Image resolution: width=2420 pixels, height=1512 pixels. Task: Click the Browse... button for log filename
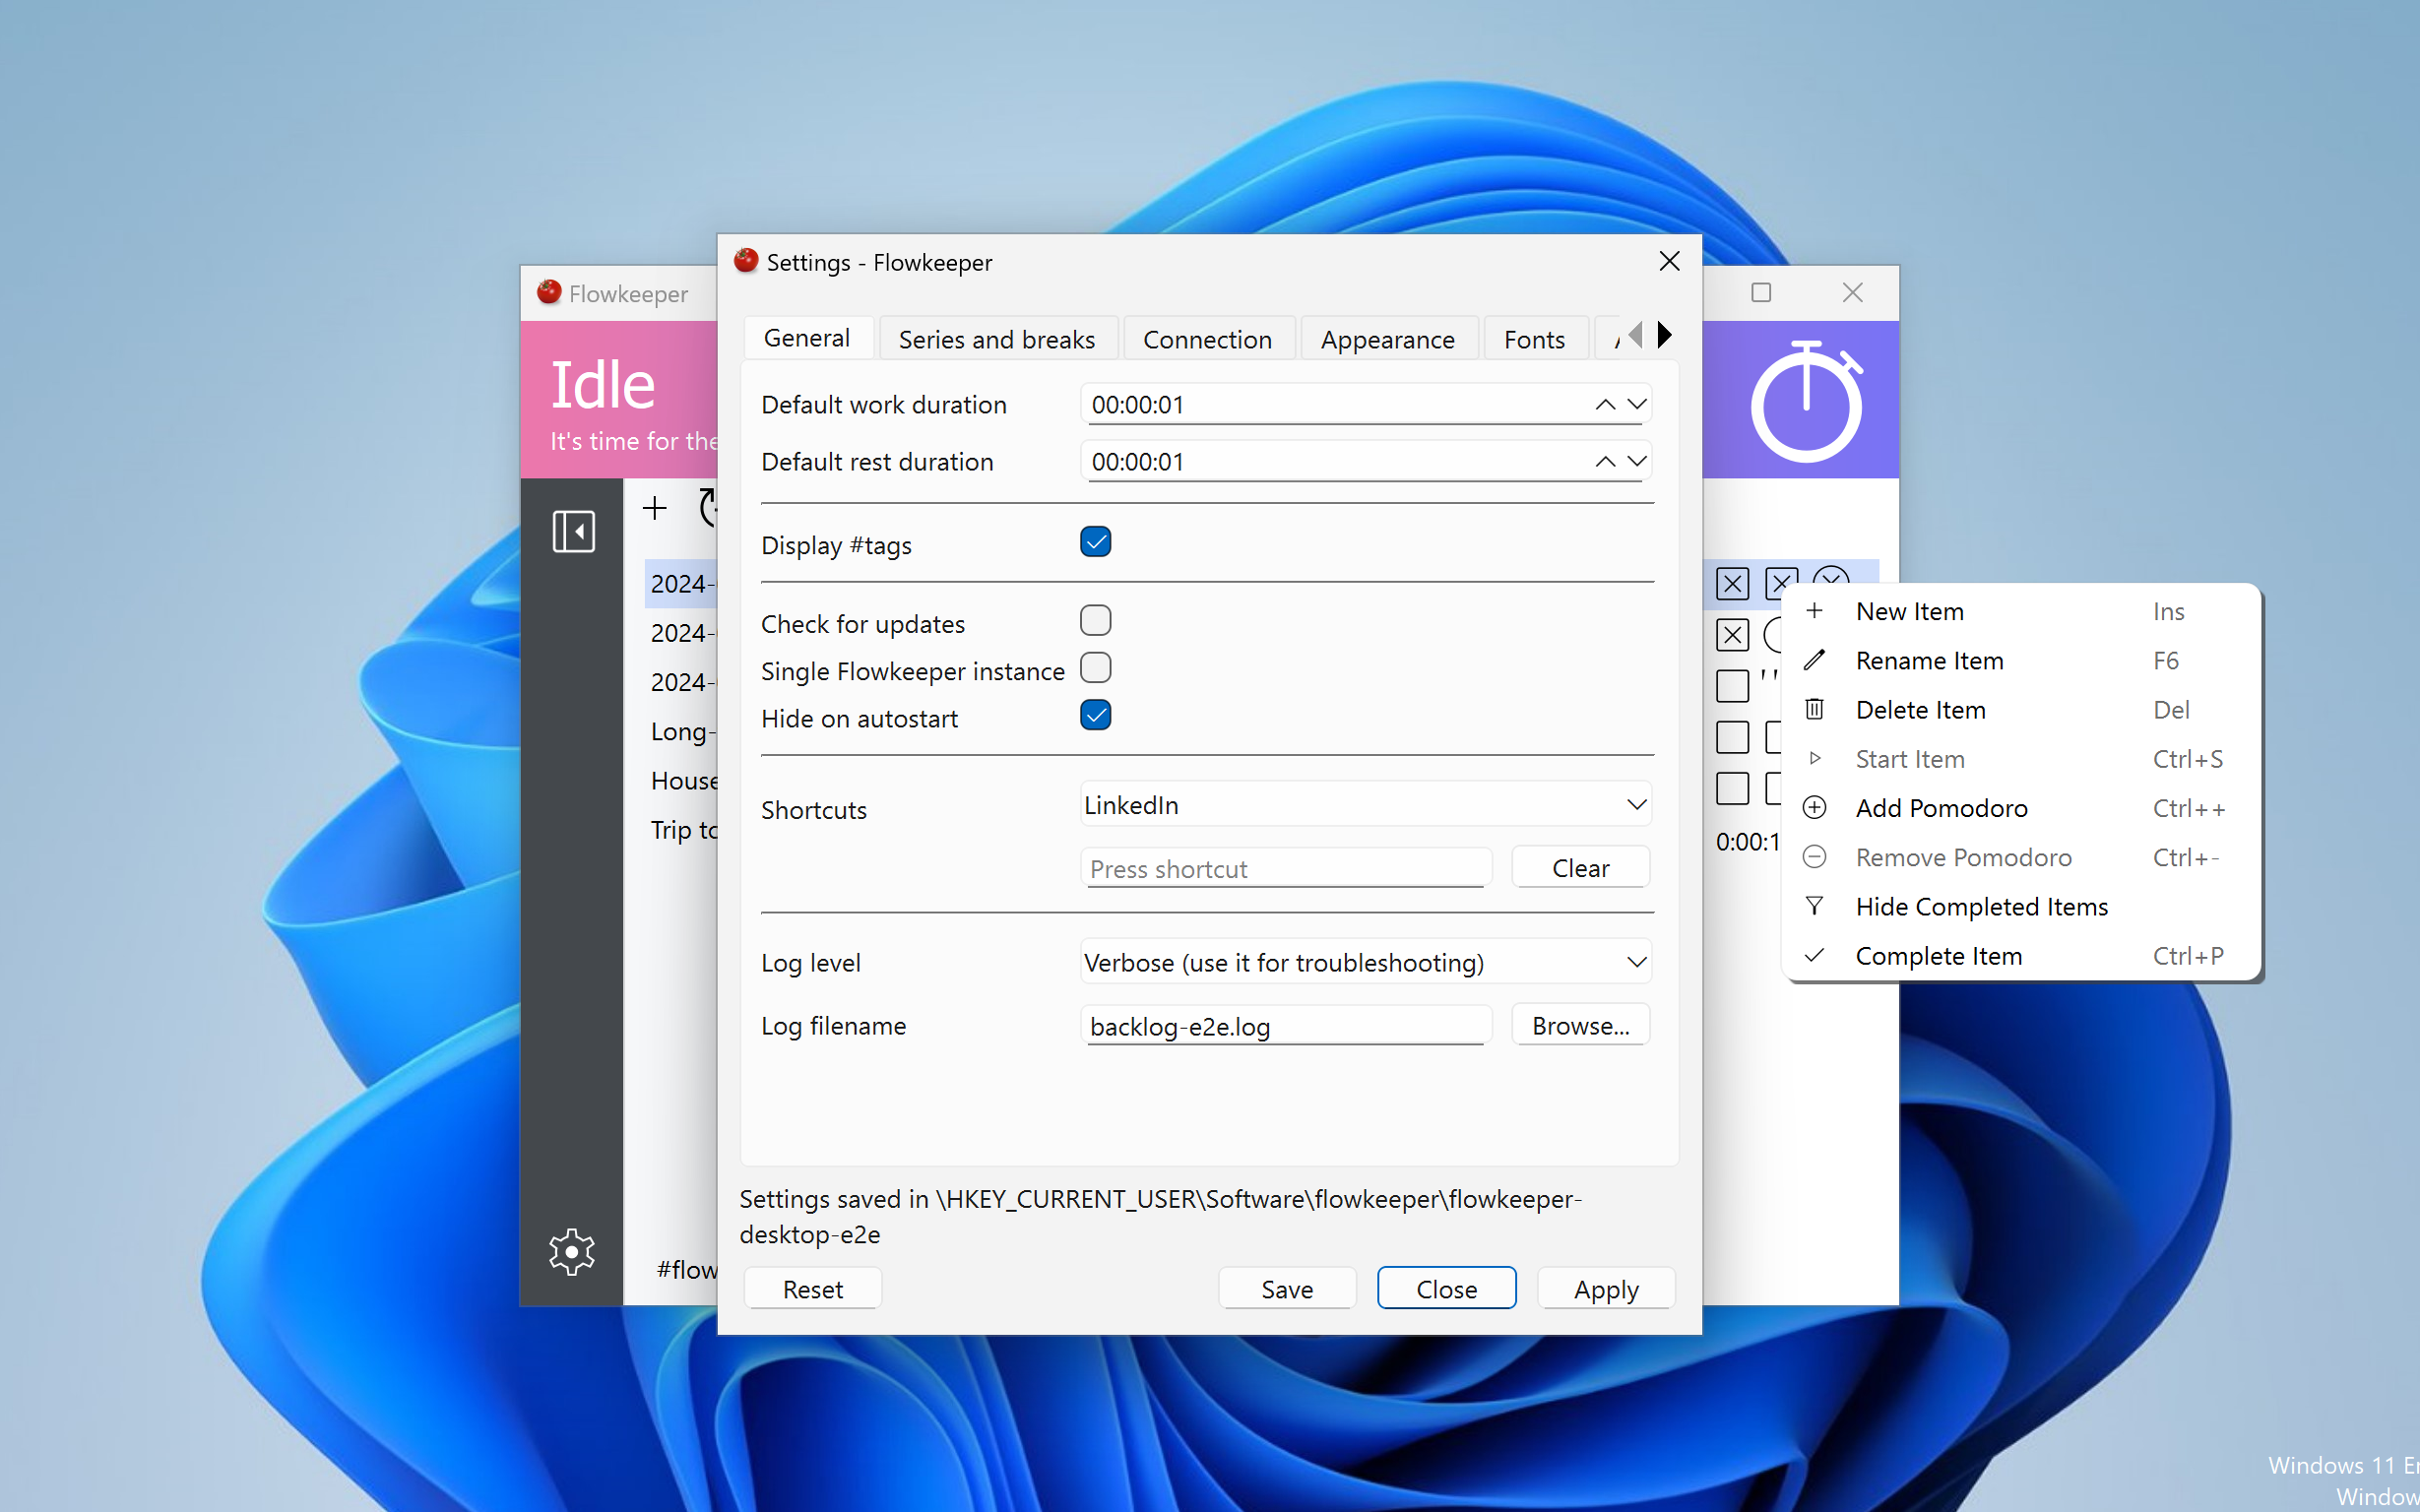pos(1580,1026)
